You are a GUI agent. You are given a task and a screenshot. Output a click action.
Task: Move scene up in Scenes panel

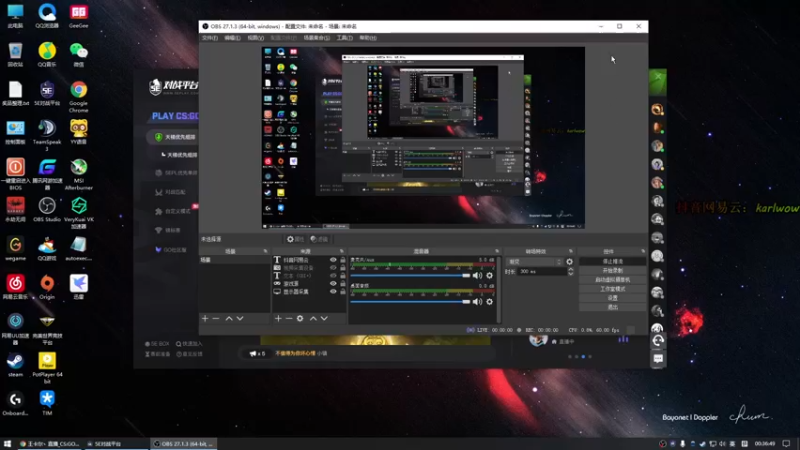(x=229, y=318)
